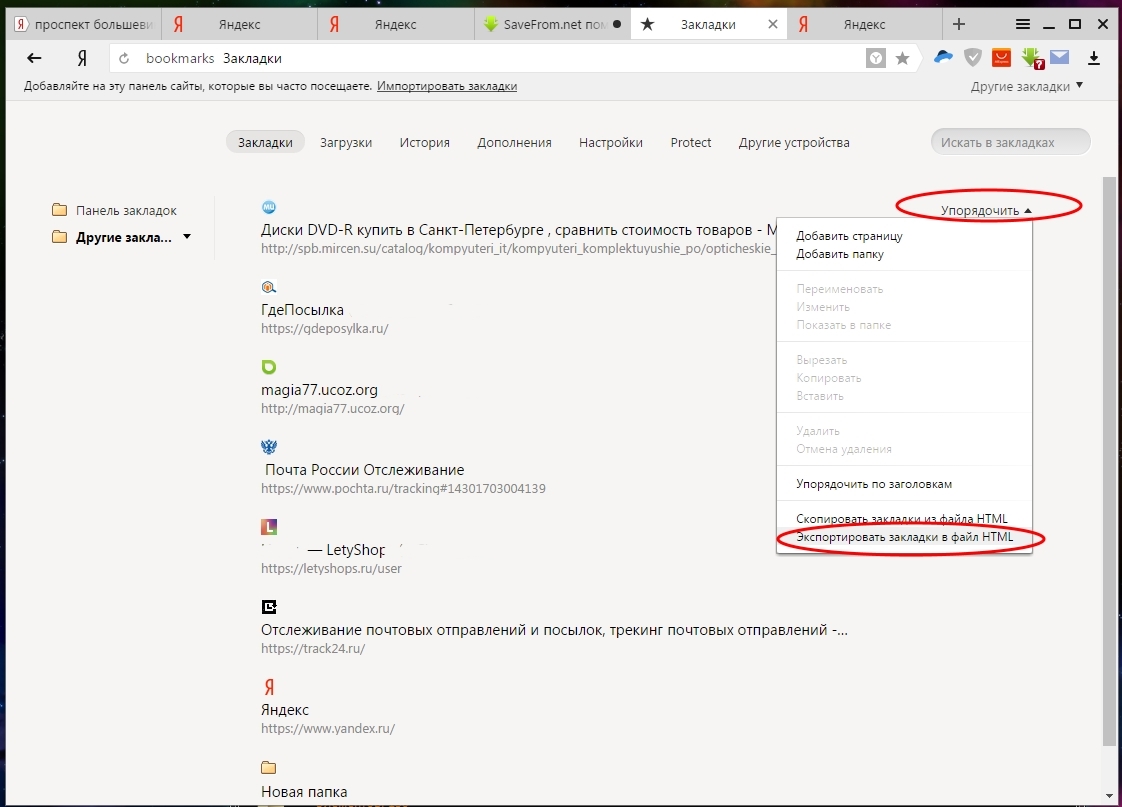The height and width of the screenshot is (807, 1122).
Task: Switch to the Загрузки tab
Action: [346, 142]
